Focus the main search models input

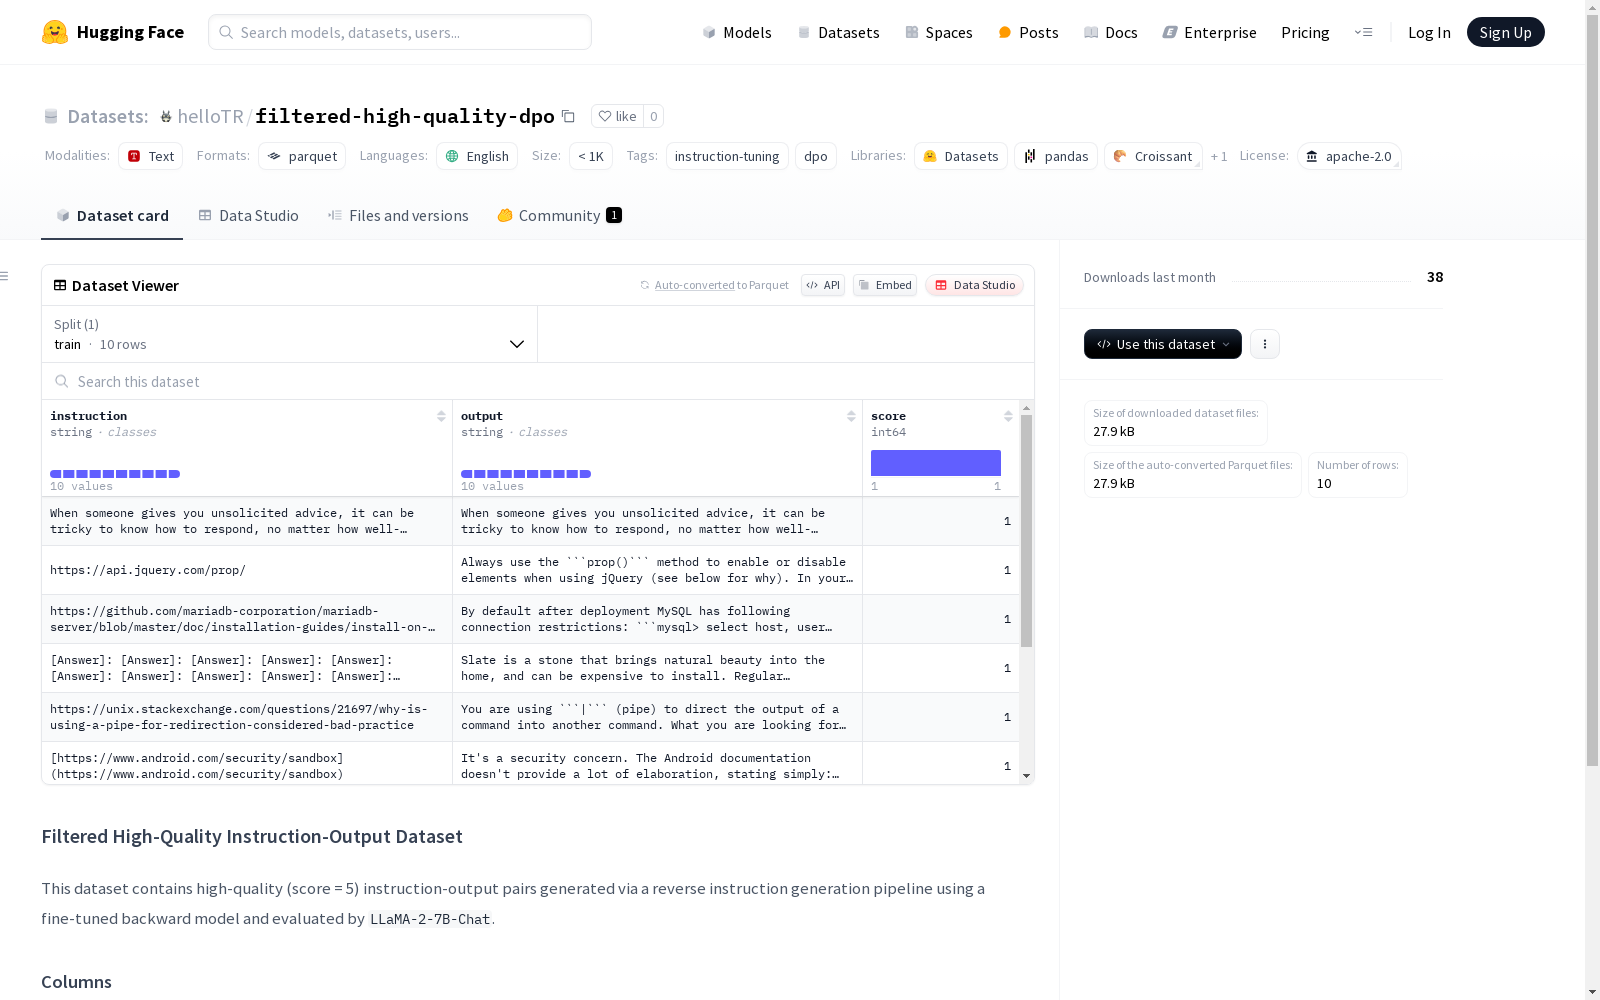pyautogui.click(x=400, y=32)
